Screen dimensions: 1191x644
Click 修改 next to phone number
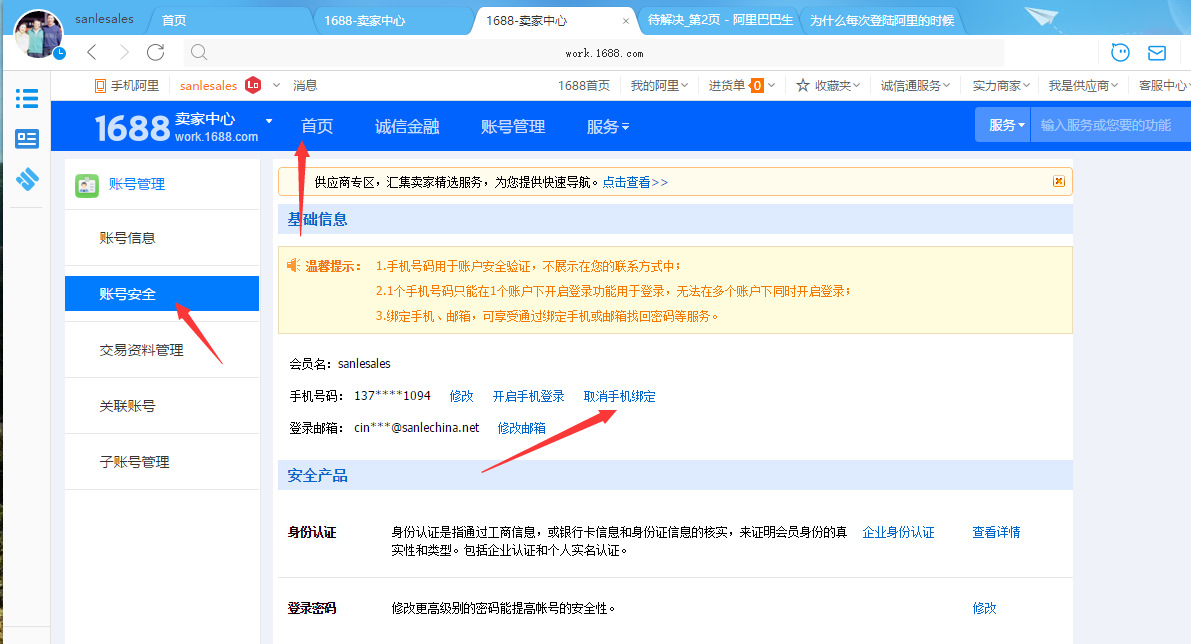pos(461,396)
